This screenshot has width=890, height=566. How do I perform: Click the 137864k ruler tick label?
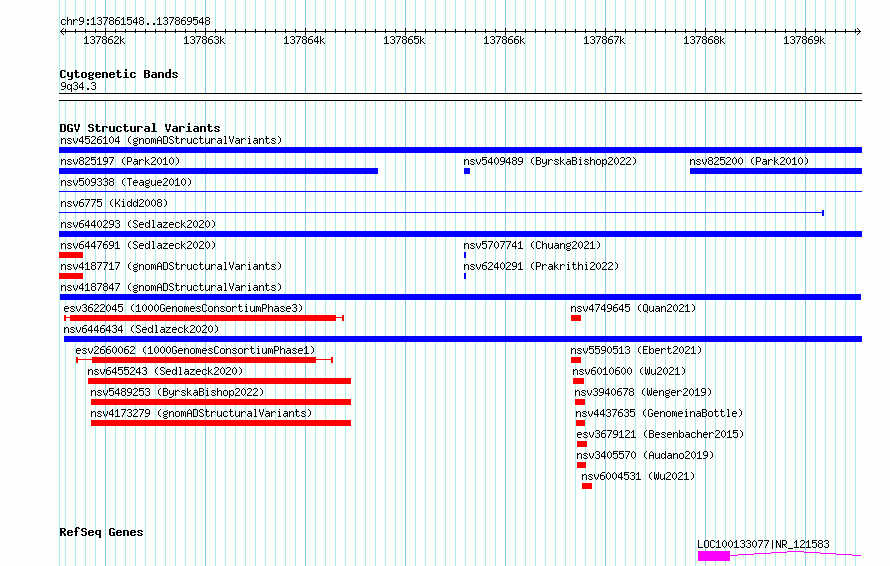pos(304,40)
